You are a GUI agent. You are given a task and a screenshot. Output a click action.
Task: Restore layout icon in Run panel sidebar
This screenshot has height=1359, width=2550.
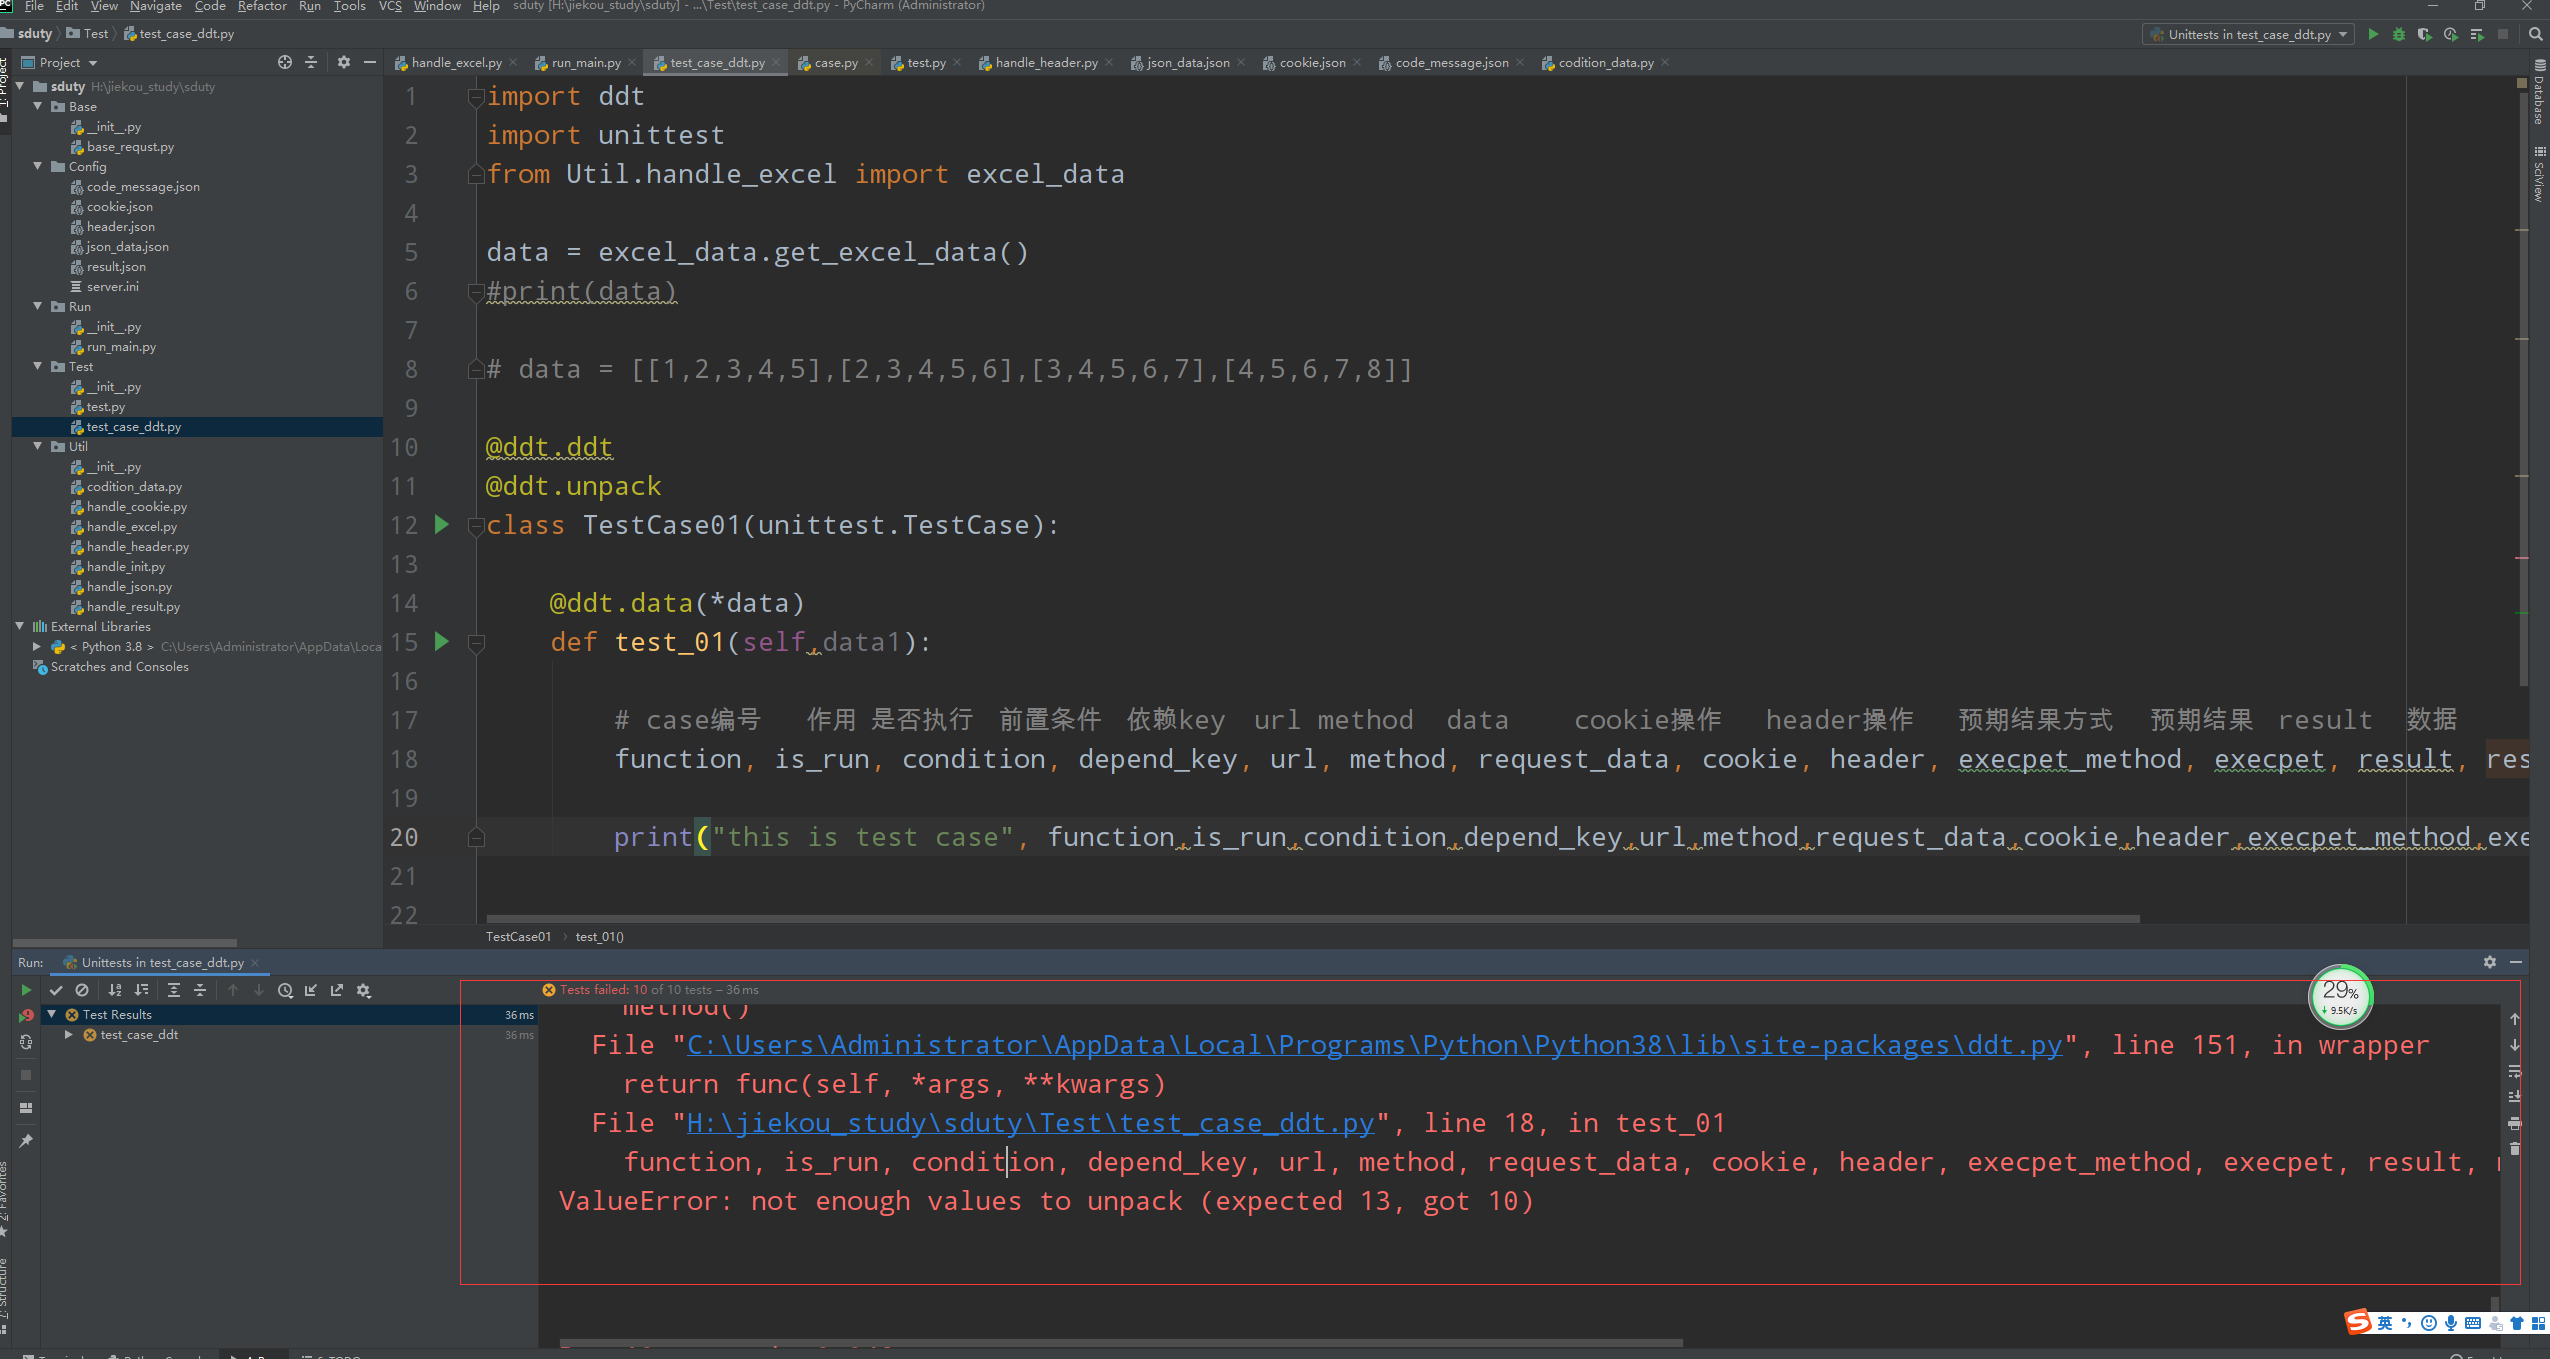click(x=26, y=1108)
